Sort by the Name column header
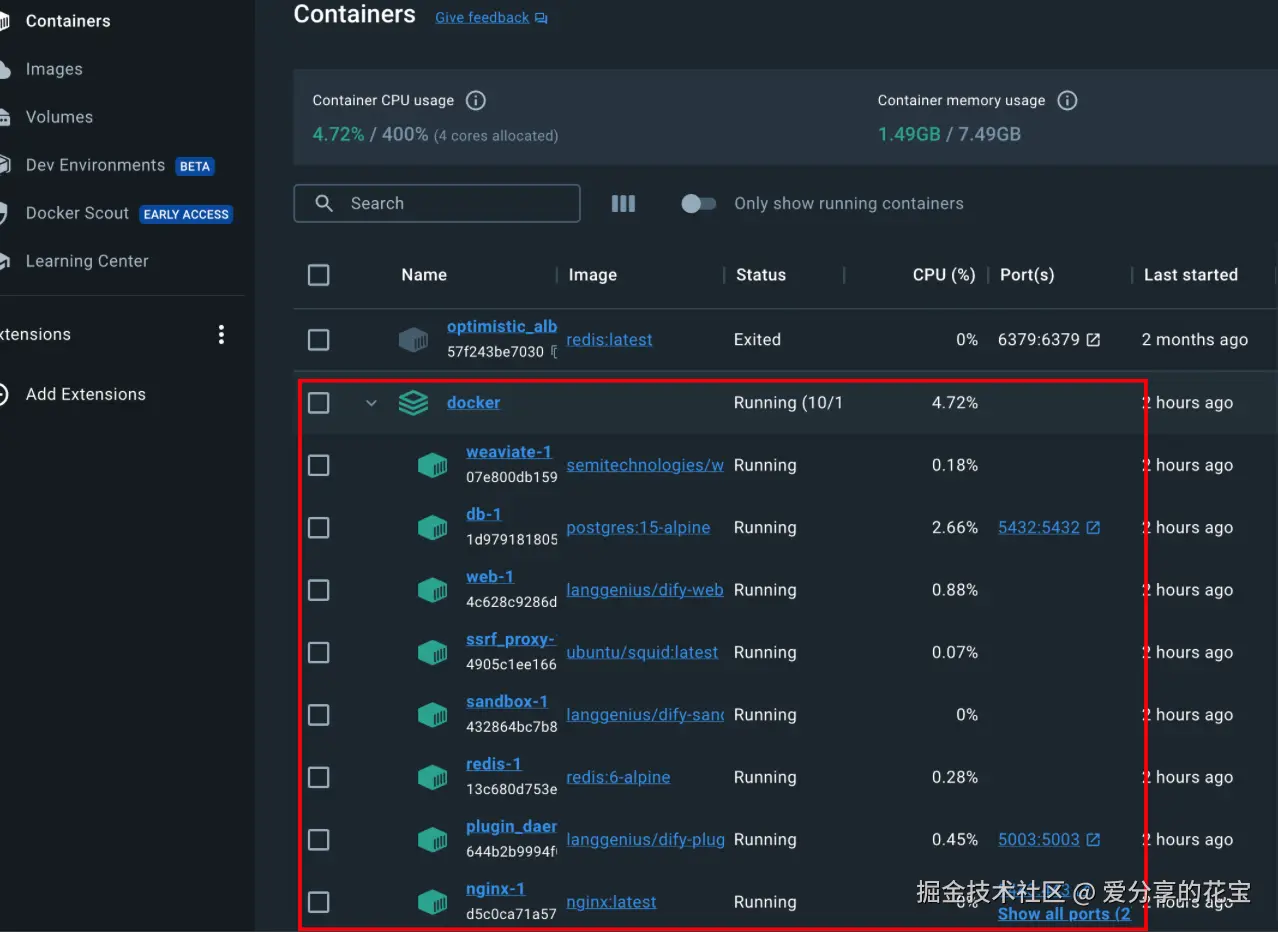 424,275
